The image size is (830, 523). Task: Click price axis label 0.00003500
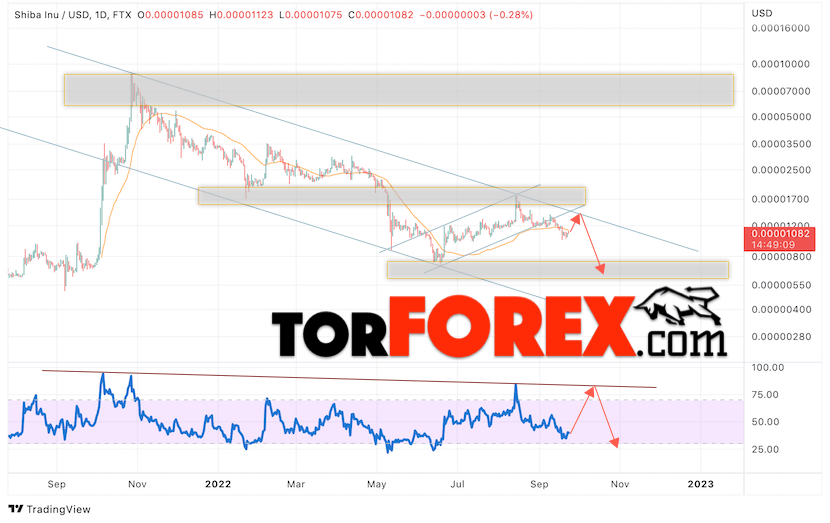click(x=781, y=143)
